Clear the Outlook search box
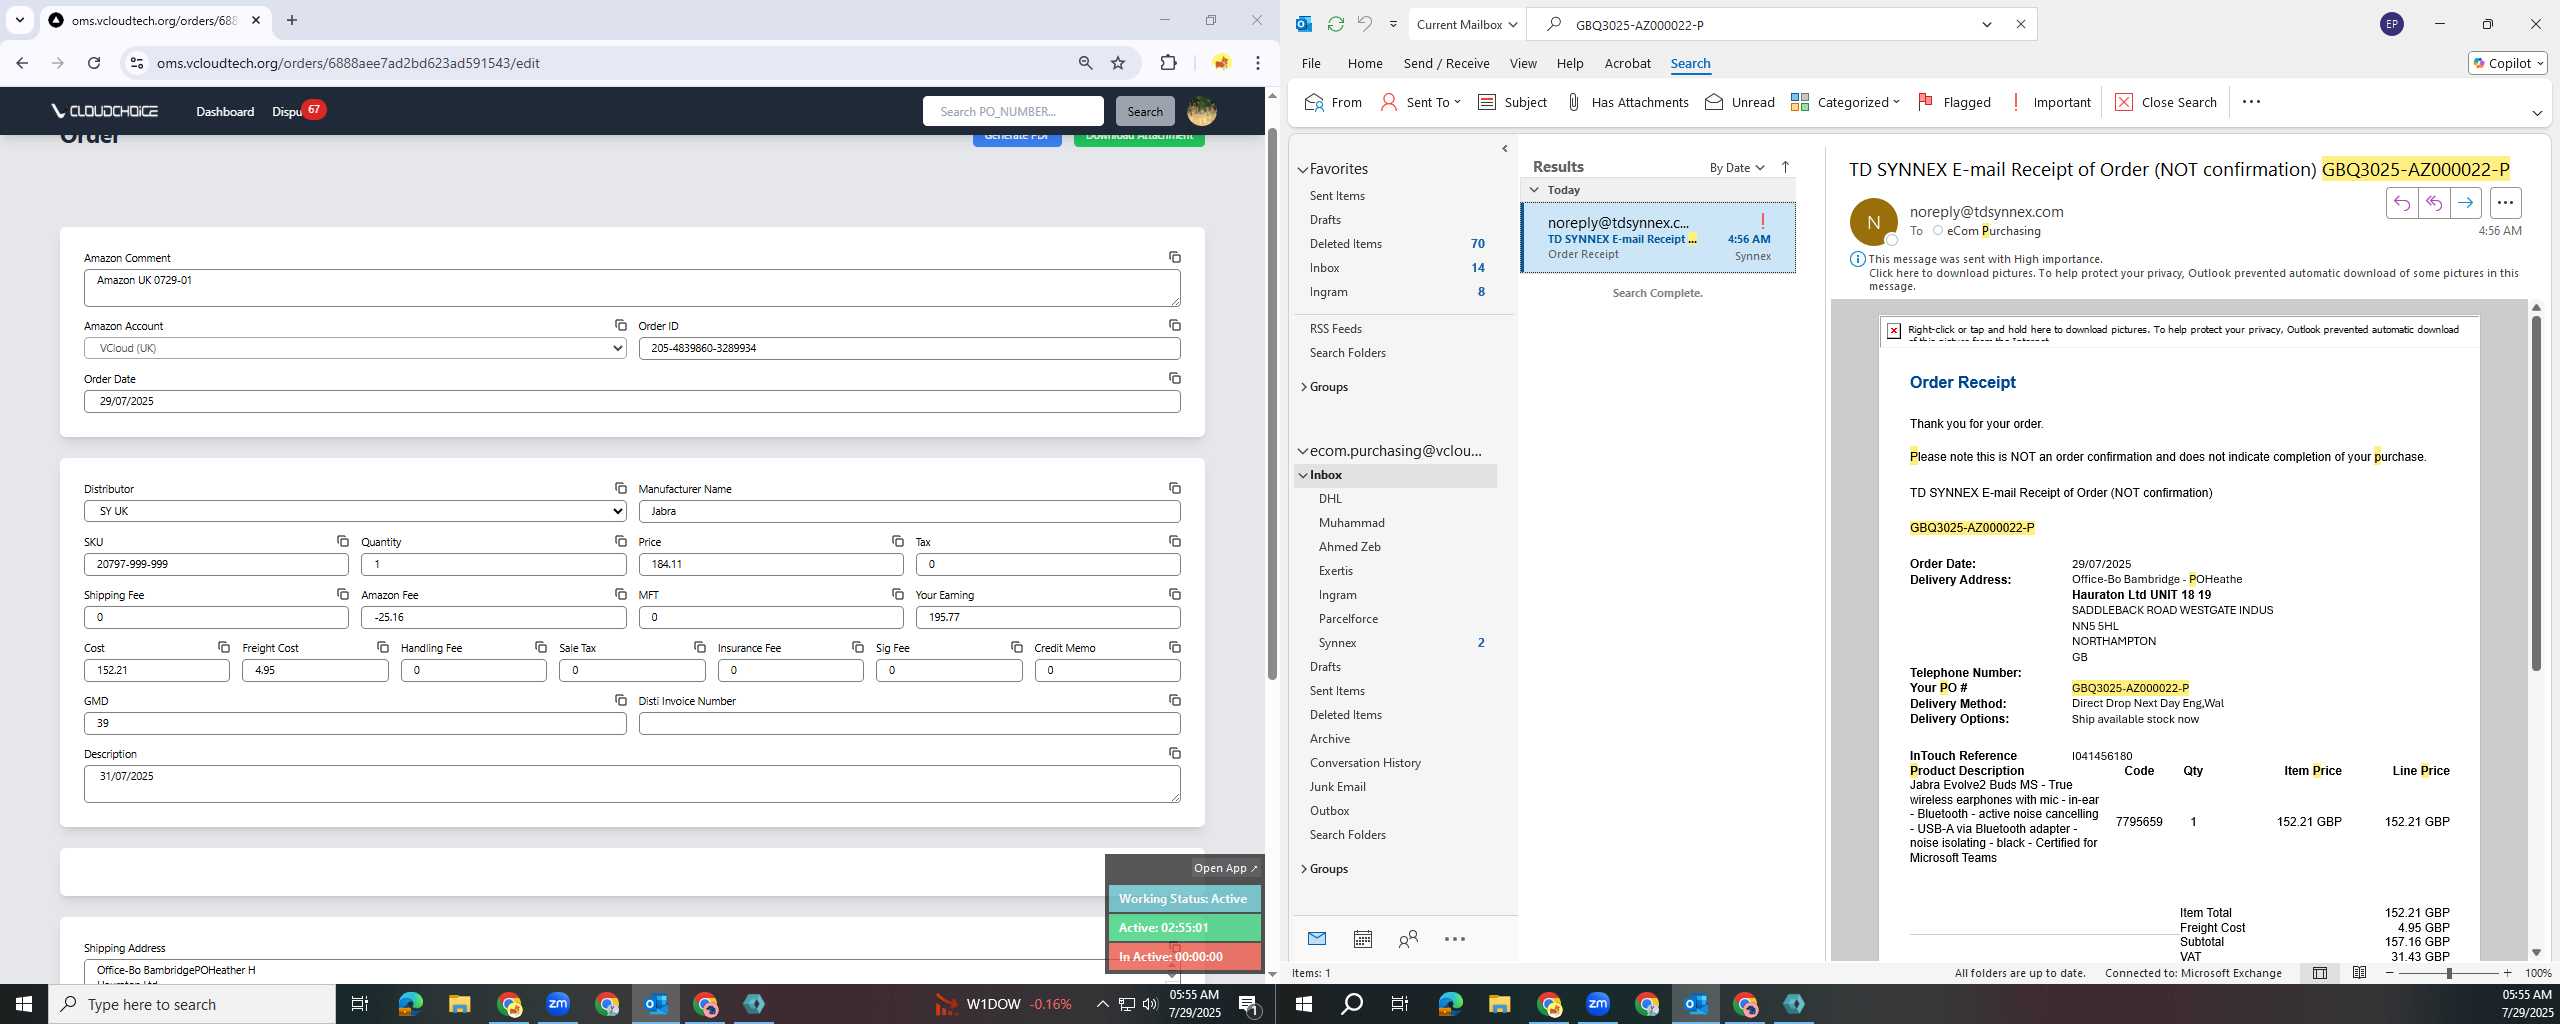2560x1024 pixels. point(2020,24)
